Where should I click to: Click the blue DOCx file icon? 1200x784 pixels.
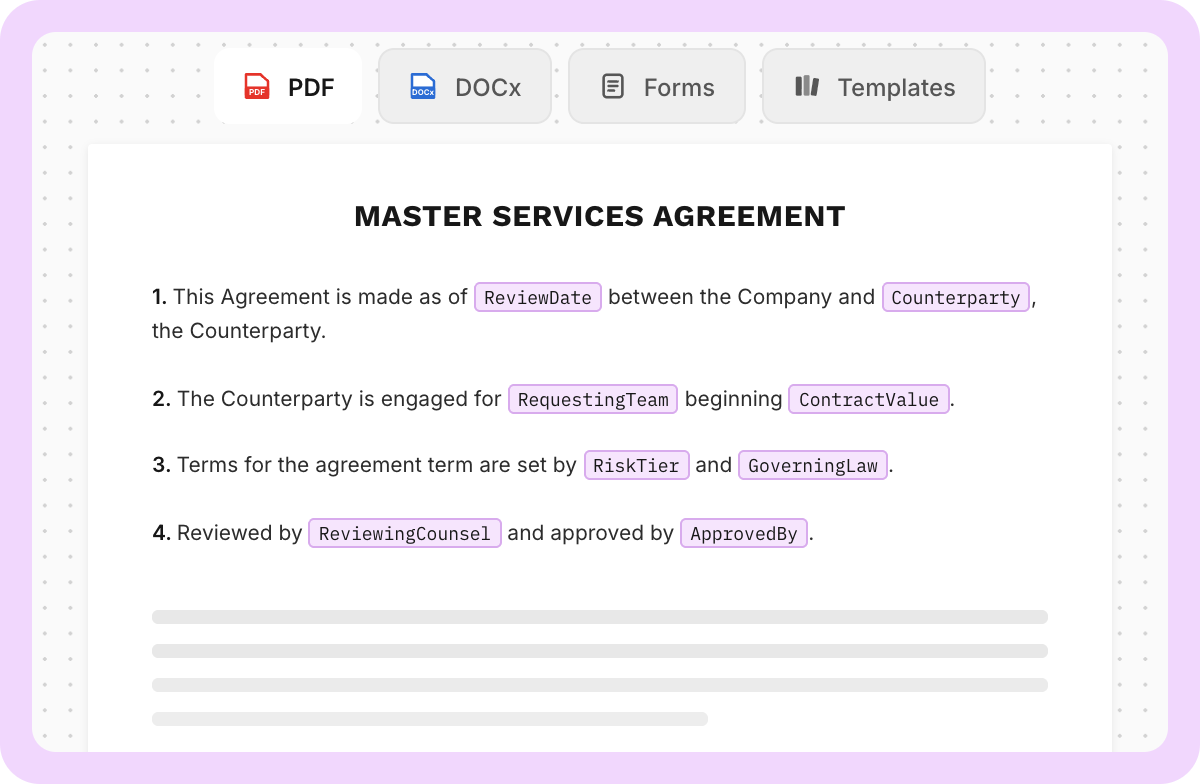click(423, 87)
